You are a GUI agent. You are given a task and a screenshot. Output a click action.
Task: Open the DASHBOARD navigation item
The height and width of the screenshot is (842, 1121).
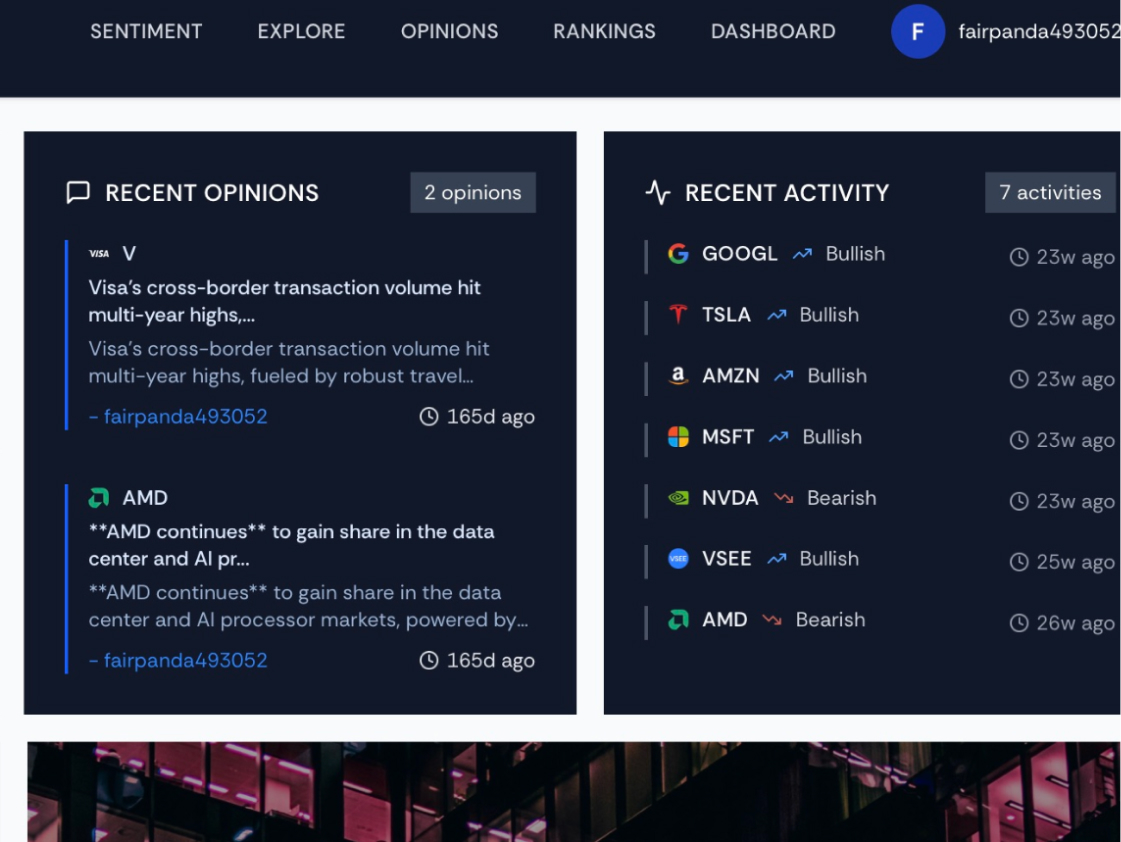(x=773, y=31)
